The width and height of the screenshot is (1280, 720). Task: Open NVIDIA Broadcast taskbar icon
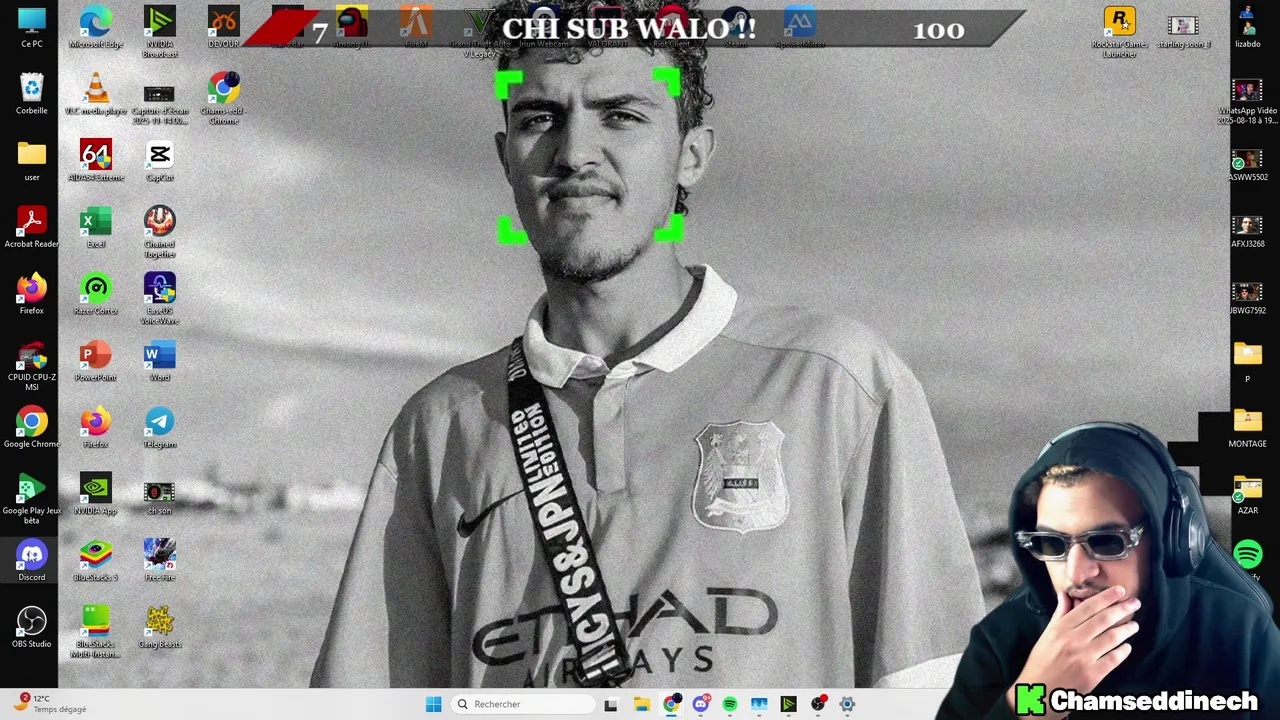[789, 704]
